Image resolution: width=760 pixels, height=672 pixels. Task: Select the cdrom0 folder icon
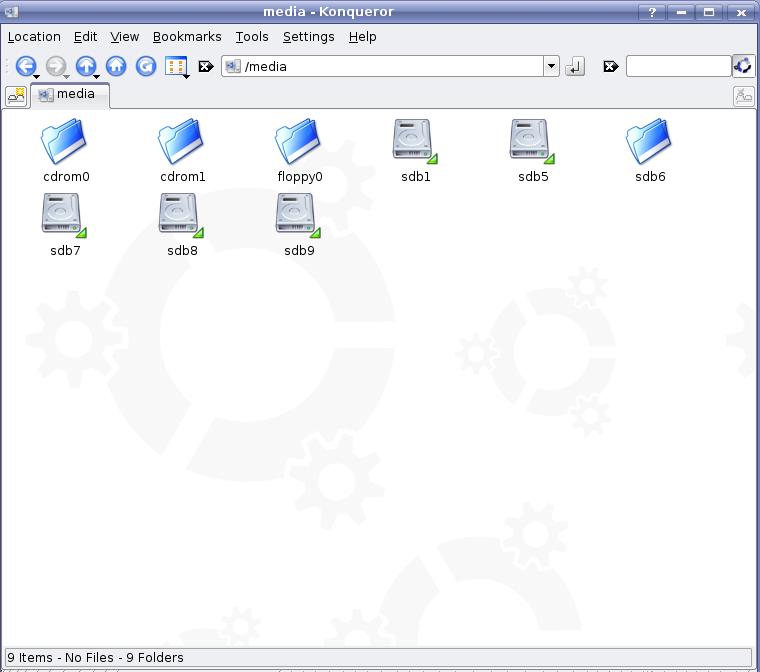coord(64,141)
